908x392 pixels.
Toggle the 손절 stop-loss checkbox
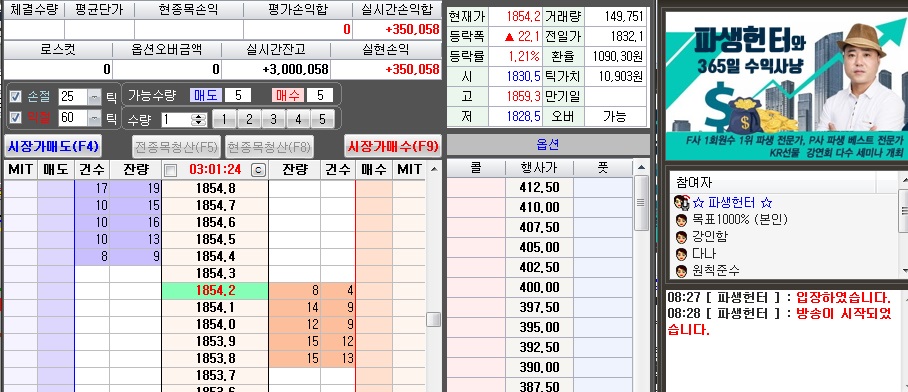click(16, 96)
